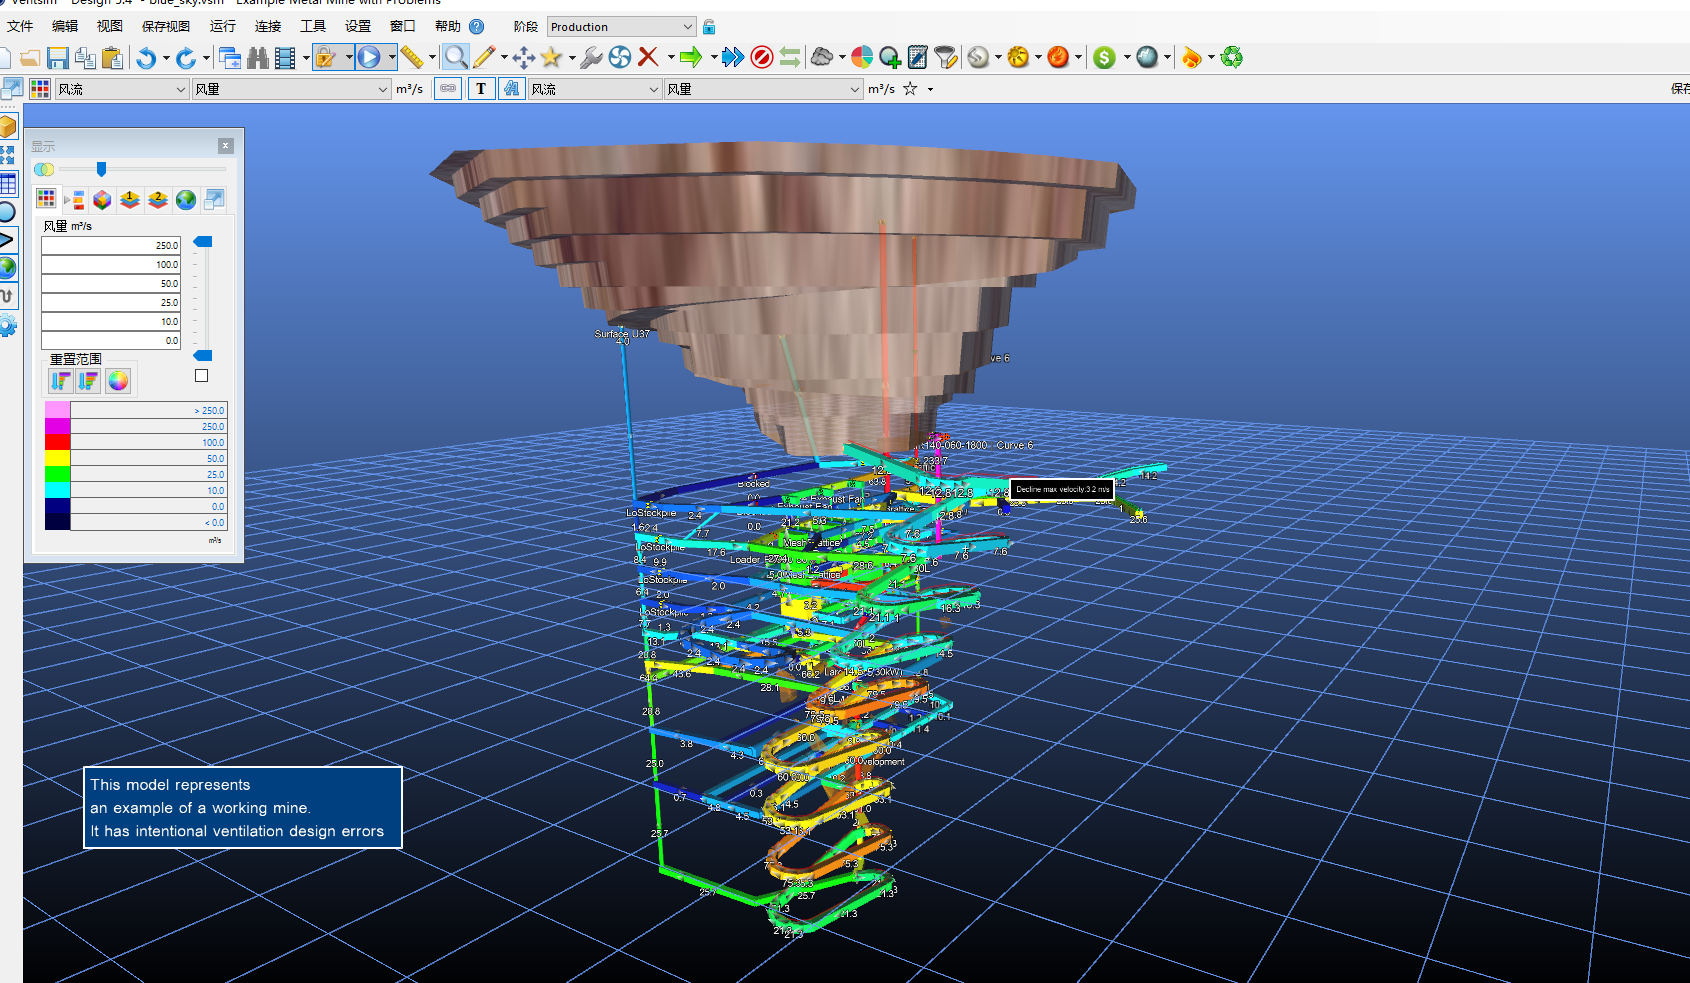Toggle the blue play simulation button
Viewport: 1690px width, 983px height.
pos(369,57)
